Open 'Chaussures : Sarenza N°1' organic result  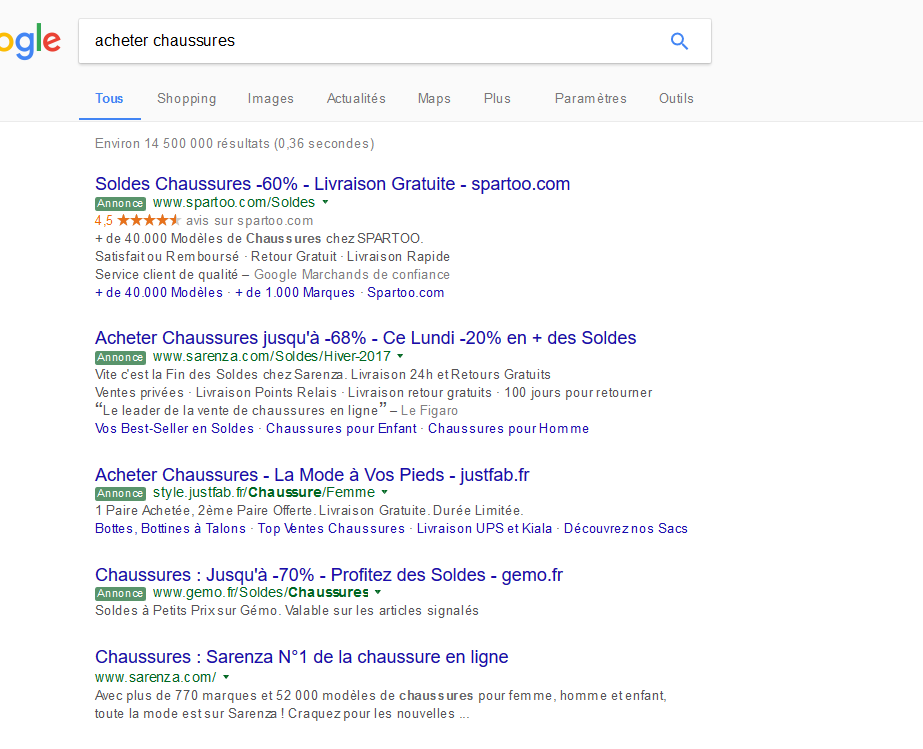(x=301, y=657)
